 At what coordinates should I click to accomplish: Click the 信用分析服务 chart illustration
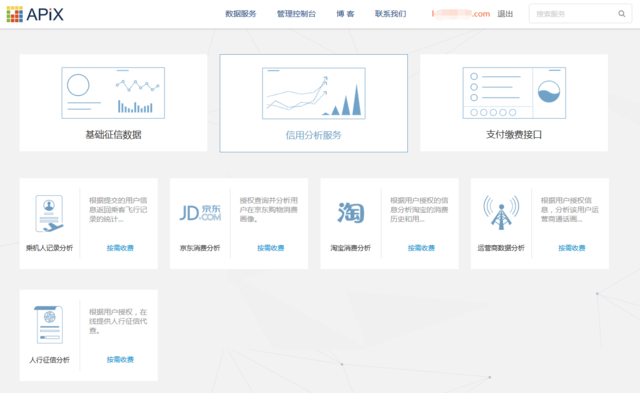point(313,93)
